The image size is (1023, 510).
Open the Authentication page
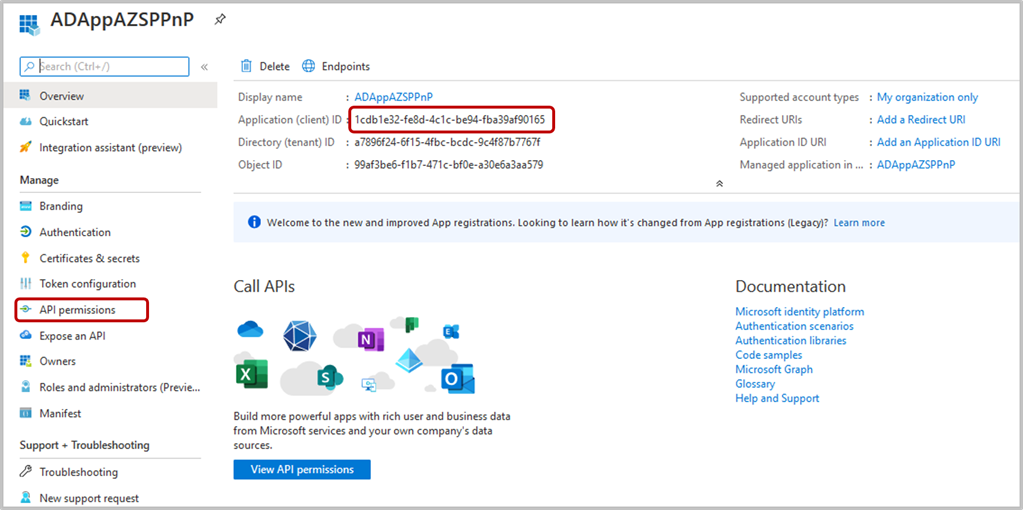pos(75,232)
